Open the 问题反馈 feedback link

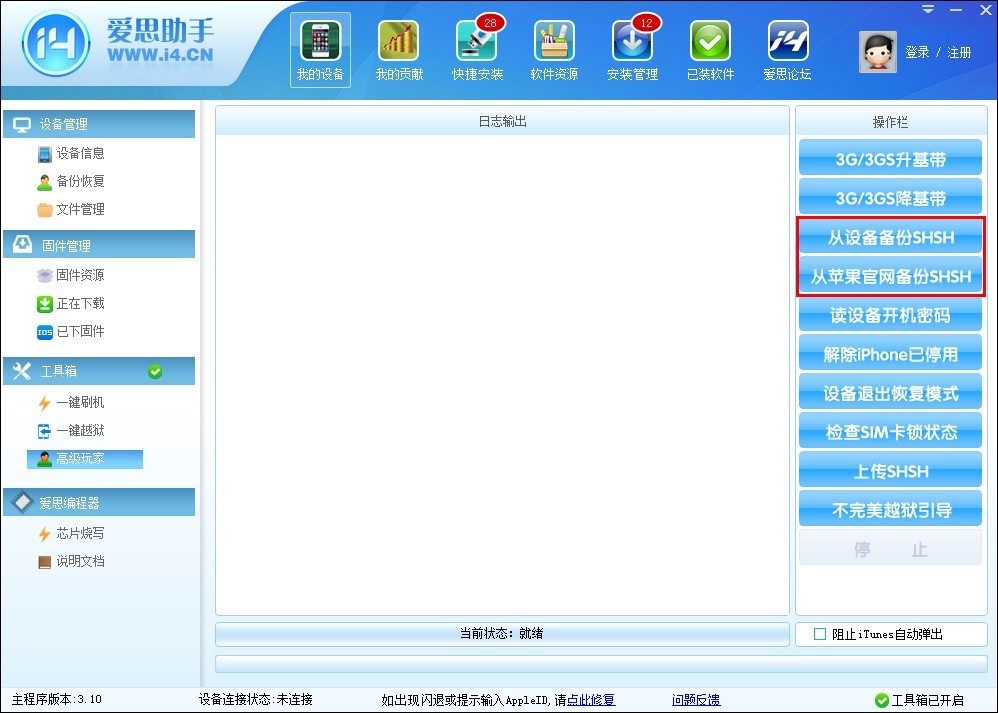[x=696, y=700]
